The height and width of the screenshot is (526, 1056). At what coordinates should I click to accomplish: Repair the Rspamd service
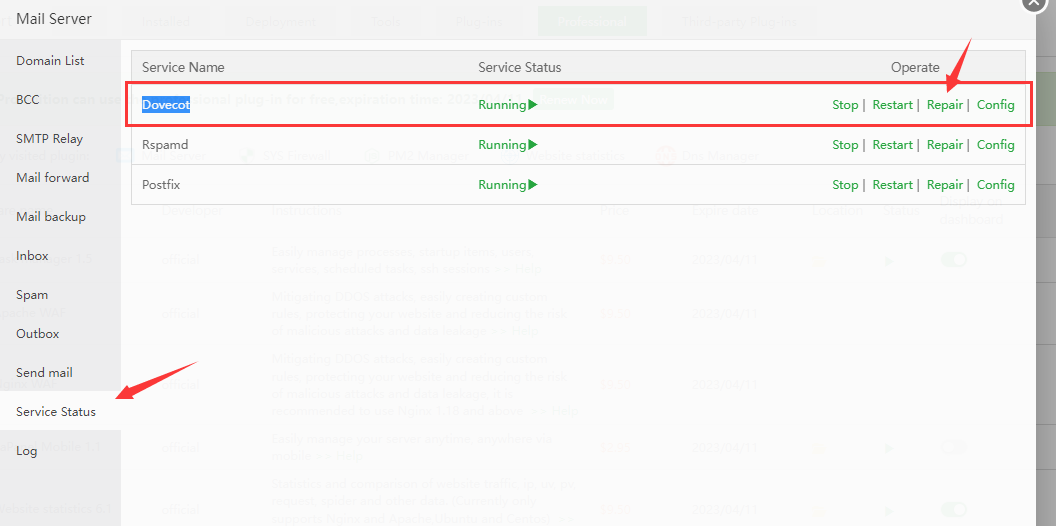(945, 145)
